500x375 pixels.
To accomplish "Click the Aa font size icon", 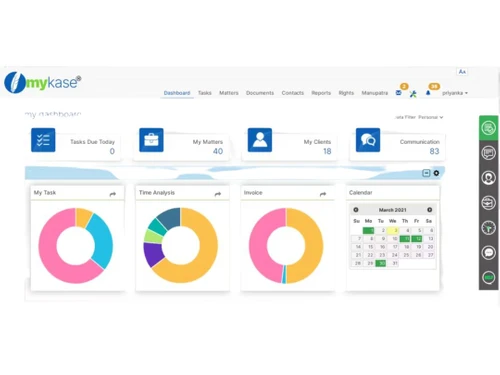I will tap(462, 72).
